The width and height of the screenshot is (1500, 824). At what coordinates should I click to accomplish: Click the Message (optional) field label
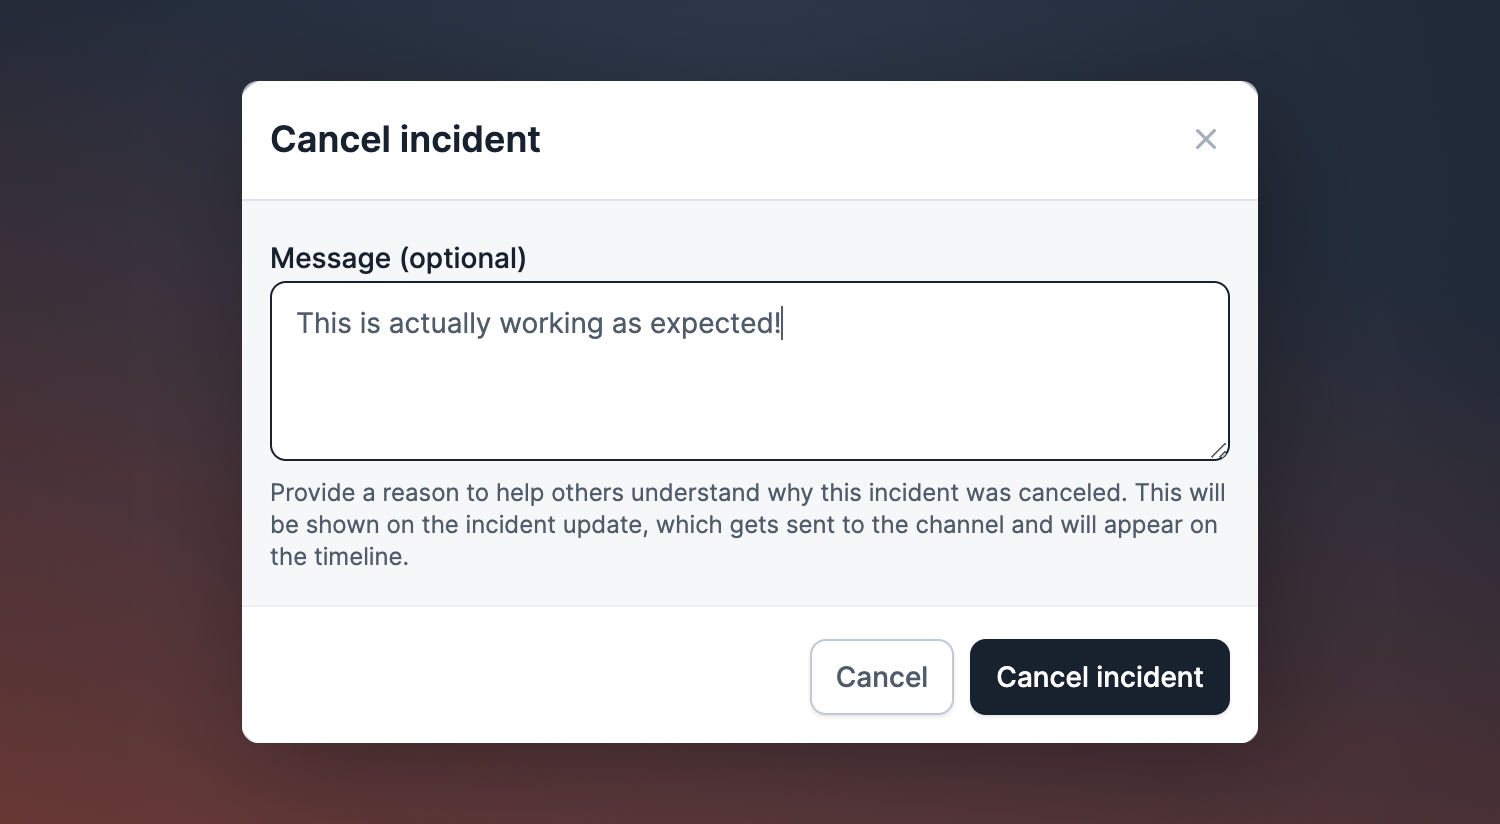pos(398,258)
